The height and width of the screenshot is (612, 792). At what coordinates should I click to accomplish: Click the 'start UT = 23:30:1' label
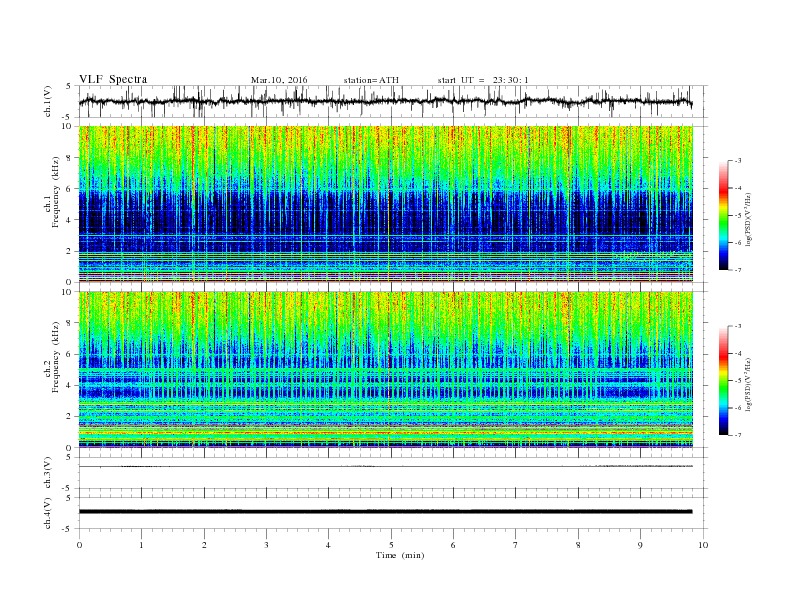pyautogui.click(x=483, y=80)
